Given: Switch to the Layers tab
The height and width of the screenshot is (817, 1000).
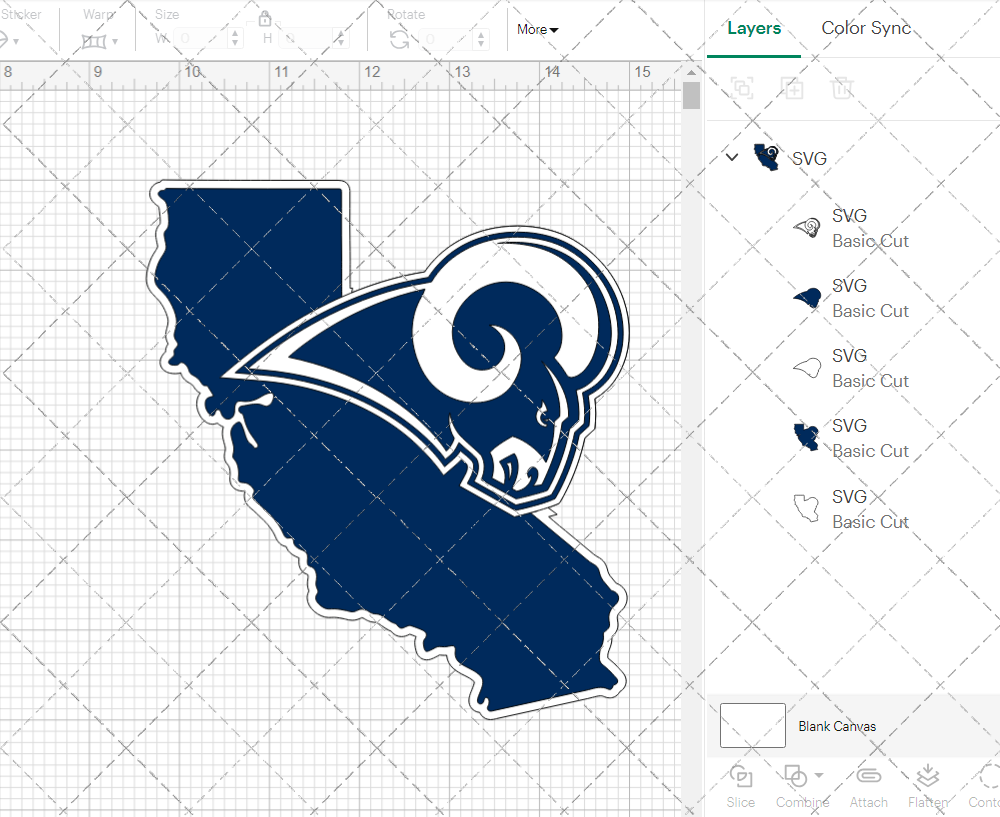Looking at the screenshot, I should 754,28.
